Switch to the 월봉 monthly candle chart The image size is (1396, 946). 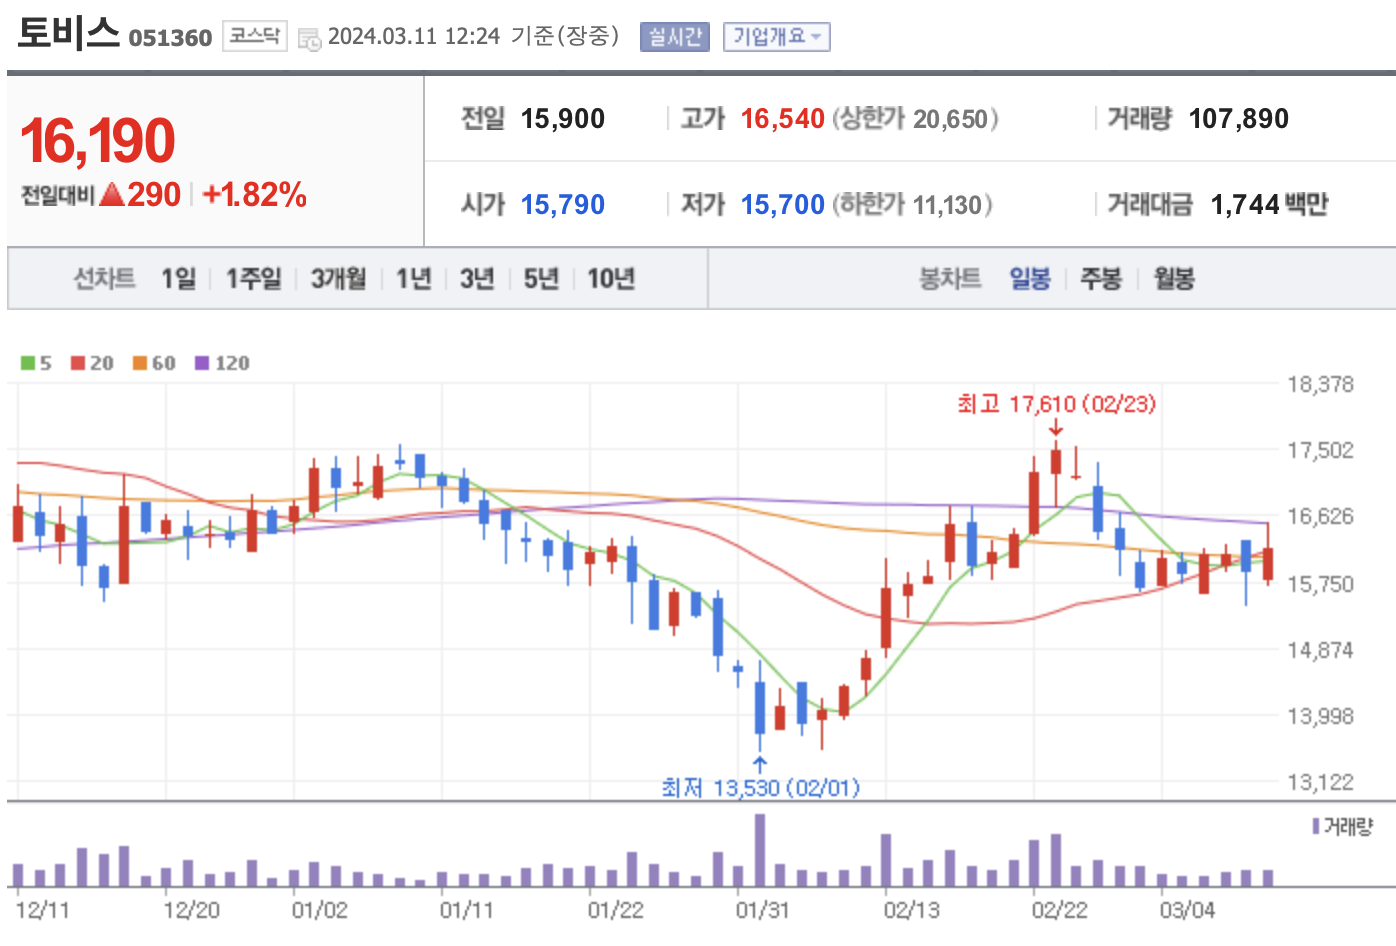click(1174, 278)
